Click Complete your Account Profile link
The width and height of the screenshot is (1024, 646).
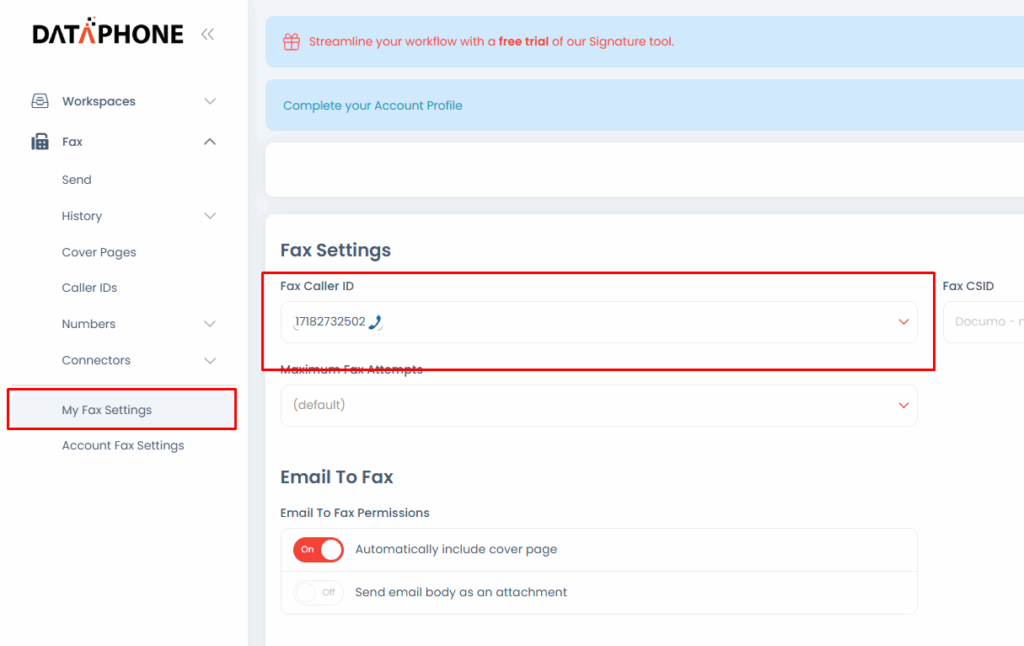click(x=372, y=105)
